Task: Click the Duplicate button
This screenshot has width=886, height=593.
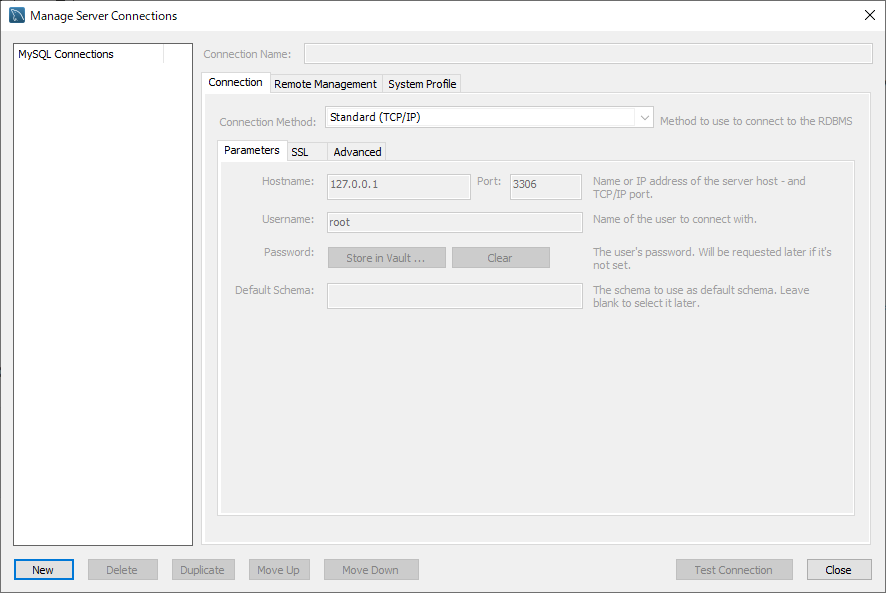Action: point(203,570)
